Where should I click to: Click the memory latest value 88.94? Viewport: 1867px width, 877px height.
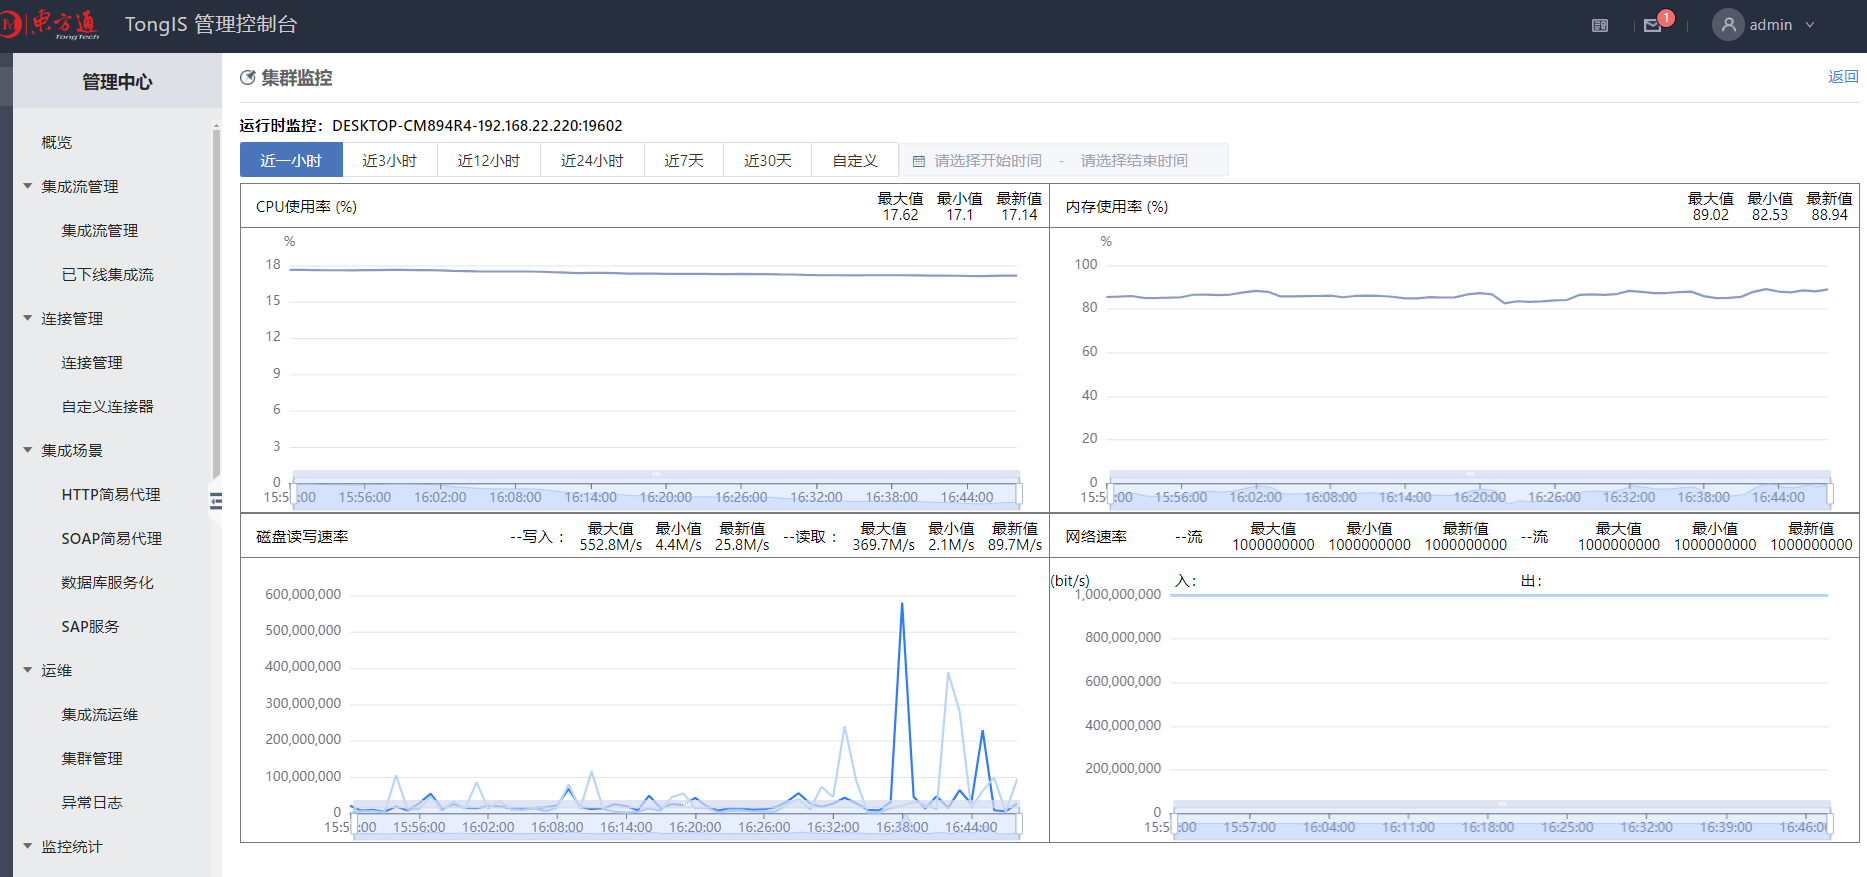pyautogui.click(x=1829, y=215)
